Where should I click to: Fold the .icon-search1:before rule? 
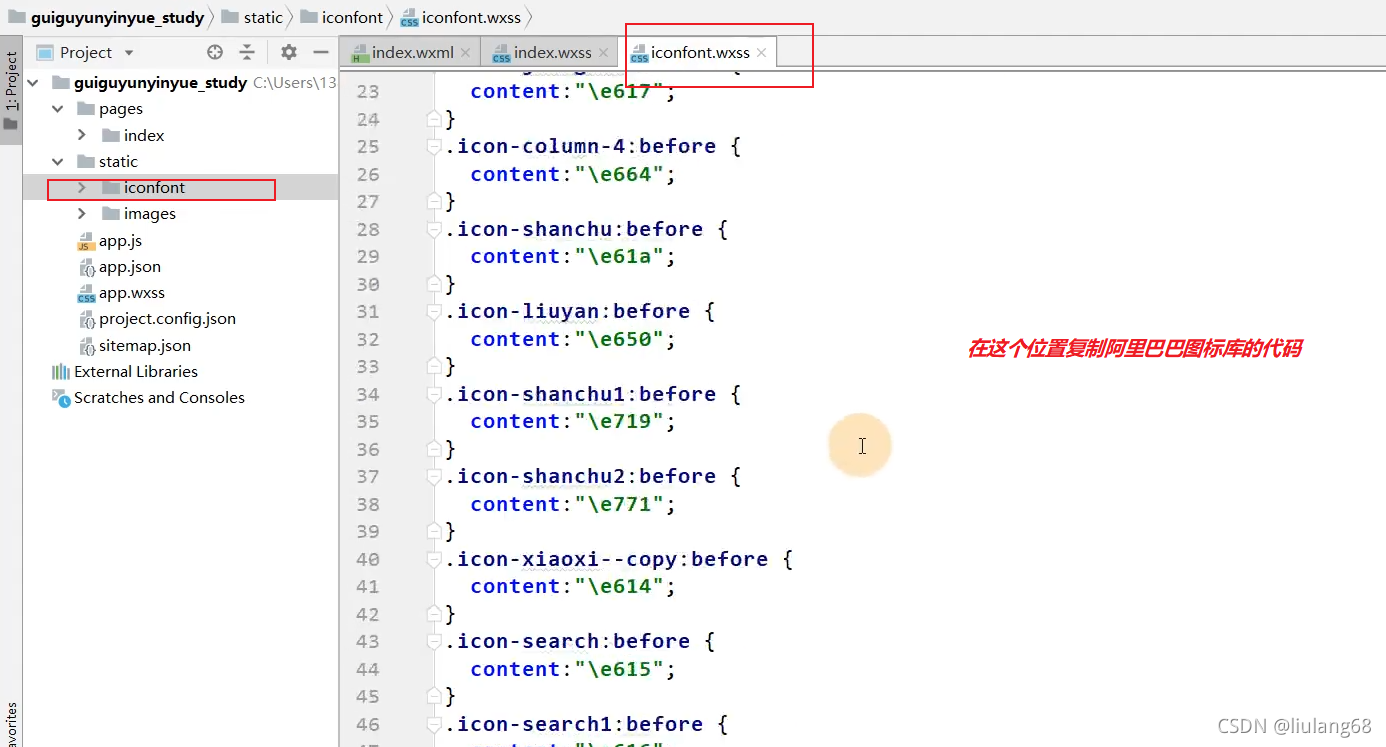click(434, 725)
